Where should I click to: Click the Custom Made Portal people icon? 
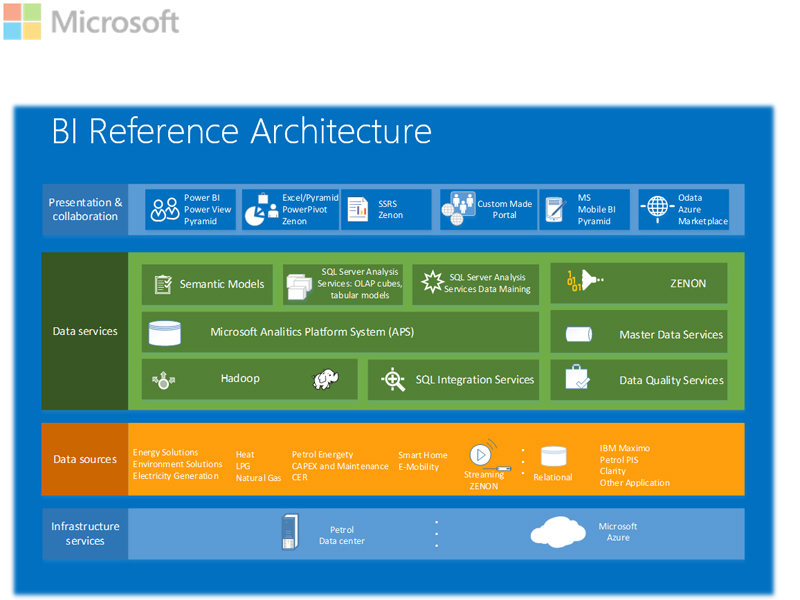pyautogui.click(x=458, y=208)
